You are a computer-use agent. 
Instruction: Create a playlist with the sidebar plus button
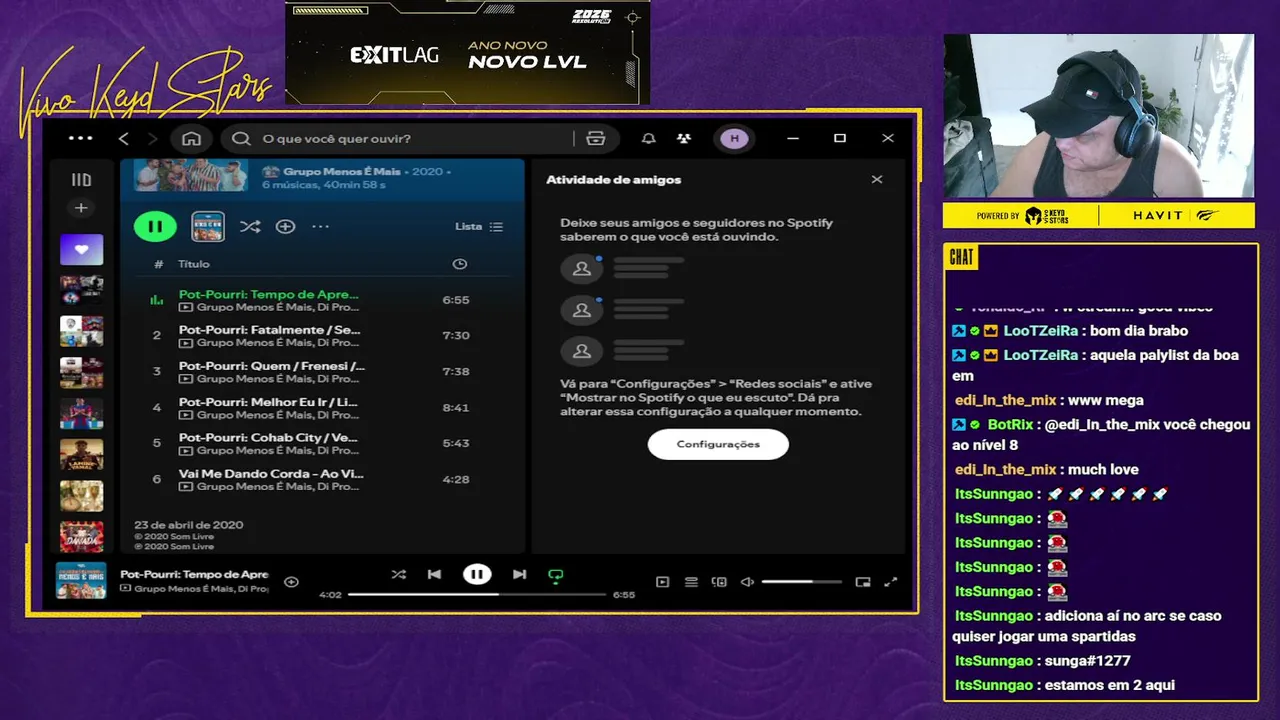pos(81,208)
